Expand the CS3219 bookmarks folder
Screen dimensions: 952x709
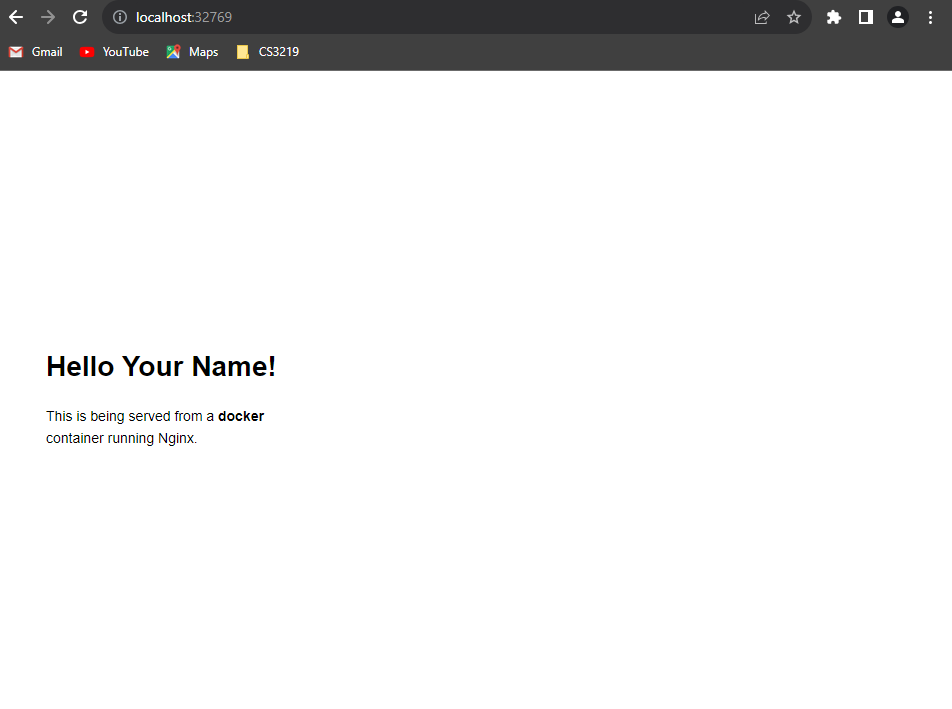coord(268,52)
